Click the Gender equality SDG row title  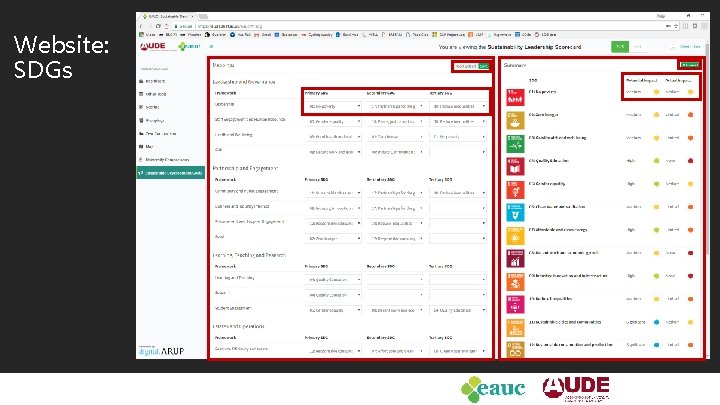[x=547, y=184]
